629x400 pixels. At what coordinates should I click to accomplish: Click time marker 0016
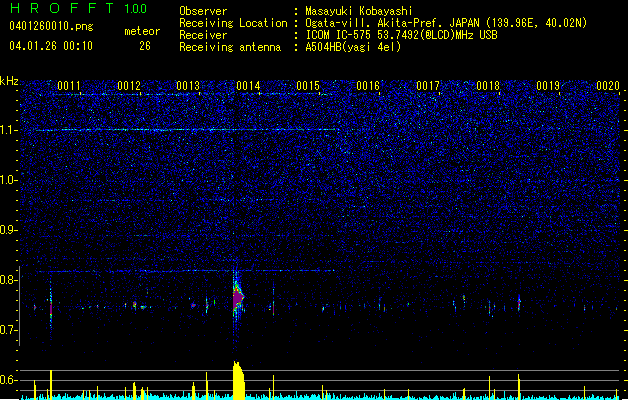point(368,85)
